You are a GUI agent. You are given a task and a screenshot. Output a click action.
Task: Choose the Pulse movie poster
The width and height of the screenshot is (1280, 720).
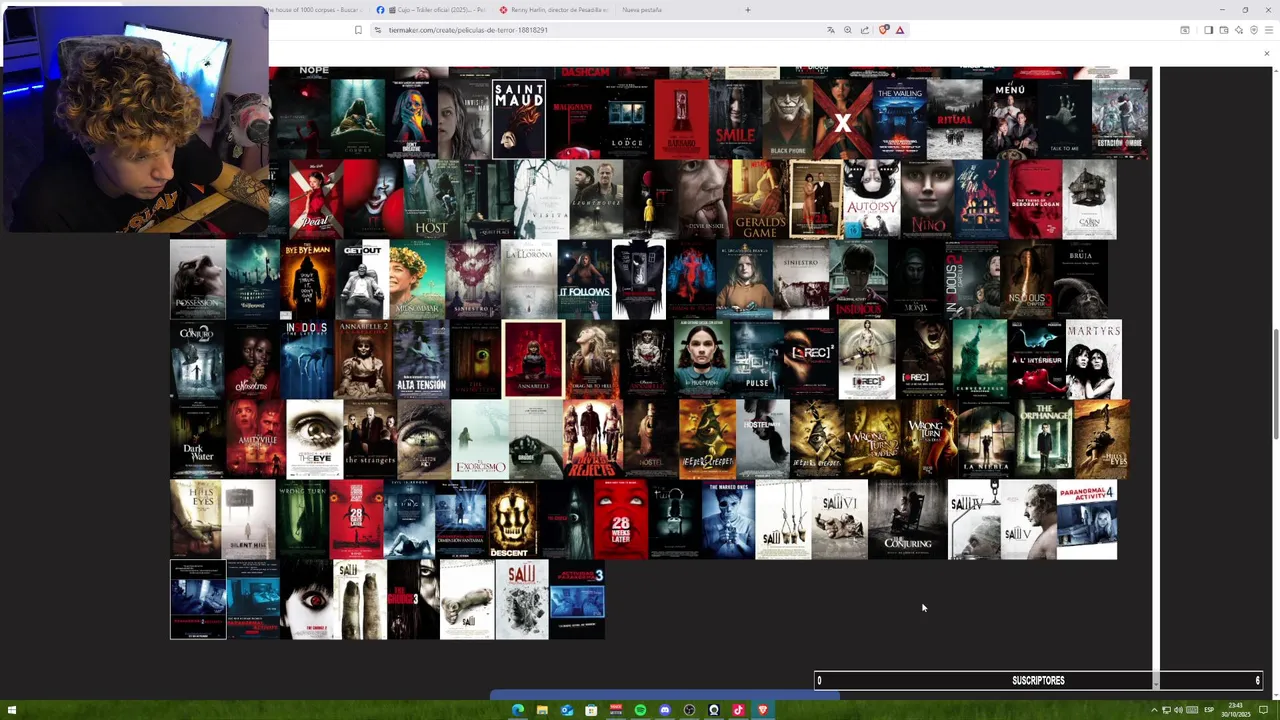click(x=756, y=359)
